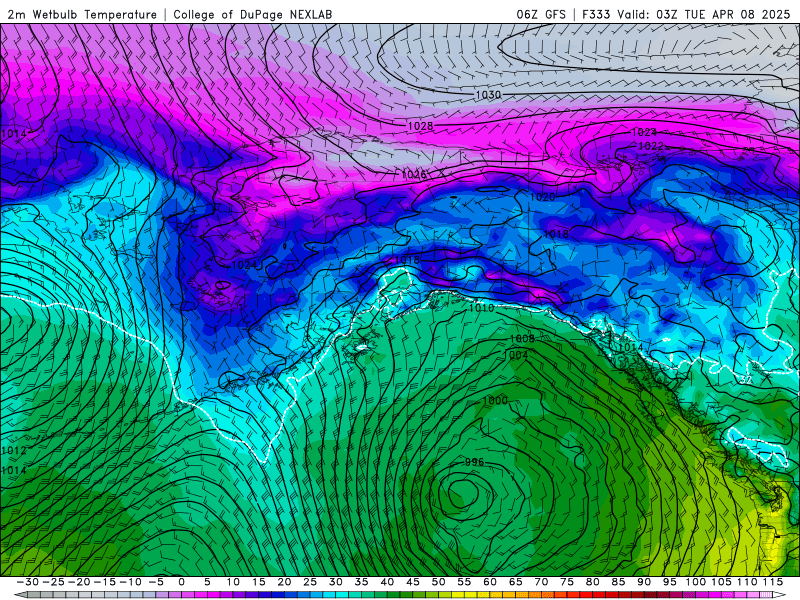The image size is (800, 600).
Task: Click the -25 color scale label
Action: (x=53, y=582)
